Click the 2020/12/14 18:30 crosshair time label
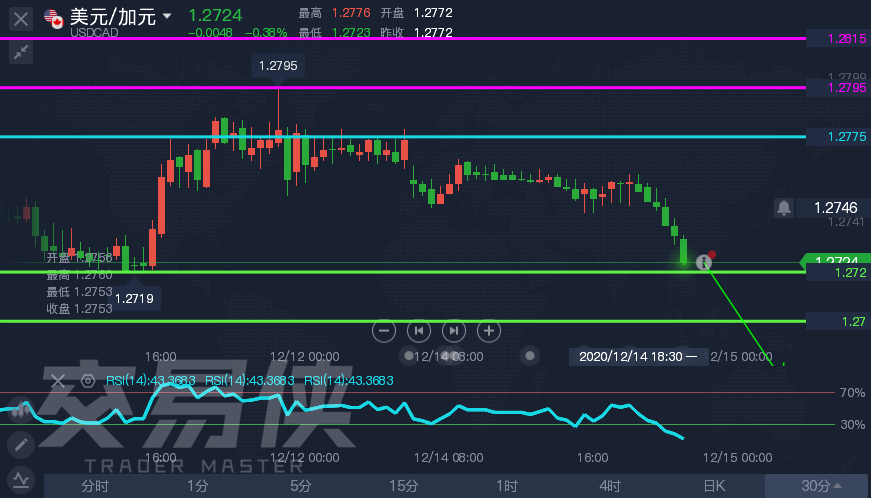Image resolution: width=871 pixels, height=498 pixels. [x=638, y=356]
